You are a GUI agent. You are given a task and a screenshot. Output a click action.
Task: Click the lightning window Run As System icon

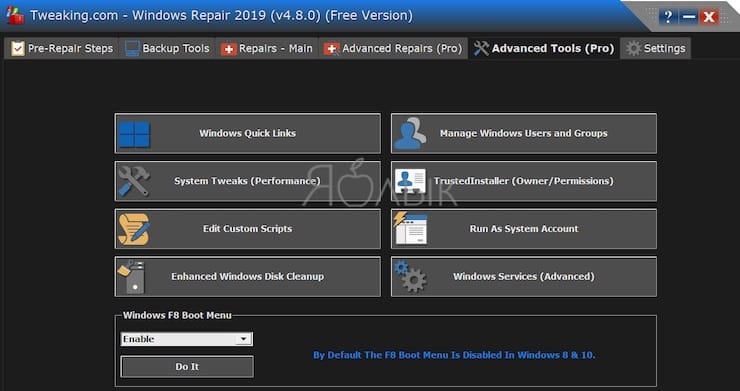coord(410,228)
